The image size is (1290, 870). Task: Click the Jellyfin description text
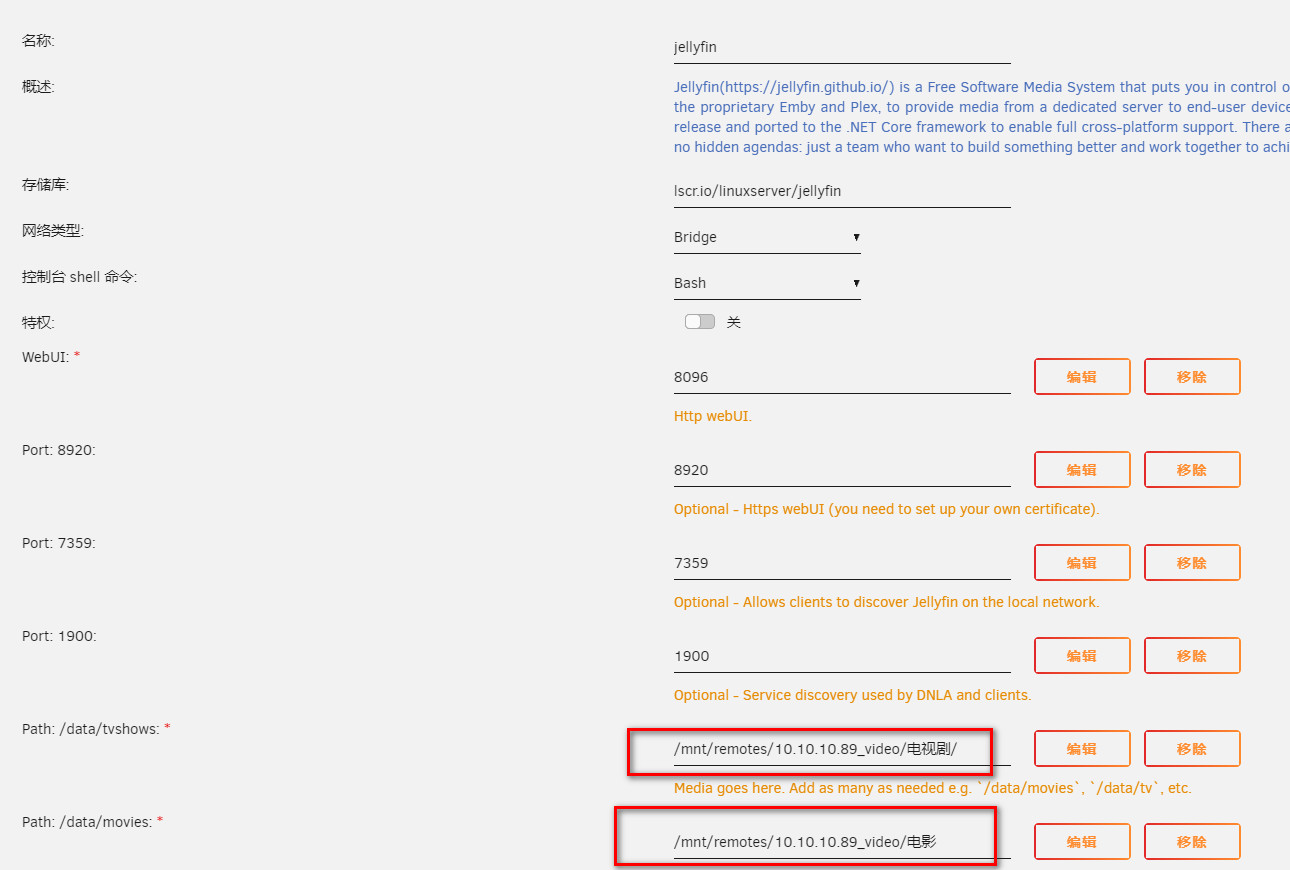click(982, 117)
